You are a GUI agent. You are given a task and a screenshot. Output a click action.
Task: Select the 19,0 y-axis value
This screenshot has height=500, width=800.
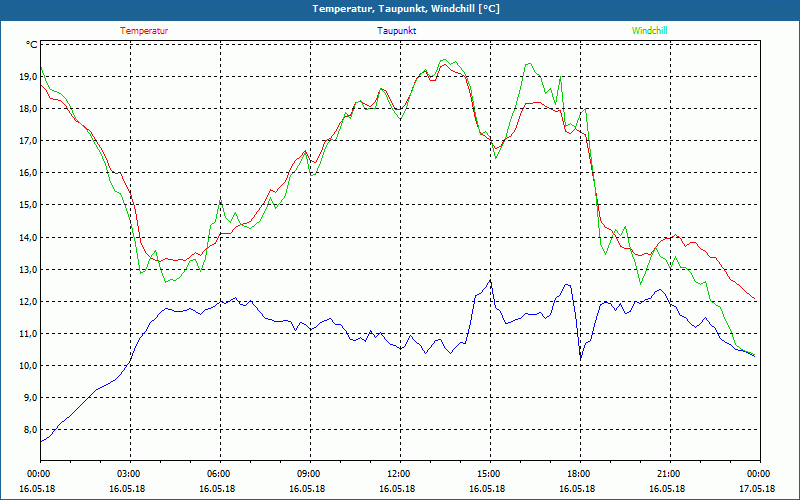[29, 77]
